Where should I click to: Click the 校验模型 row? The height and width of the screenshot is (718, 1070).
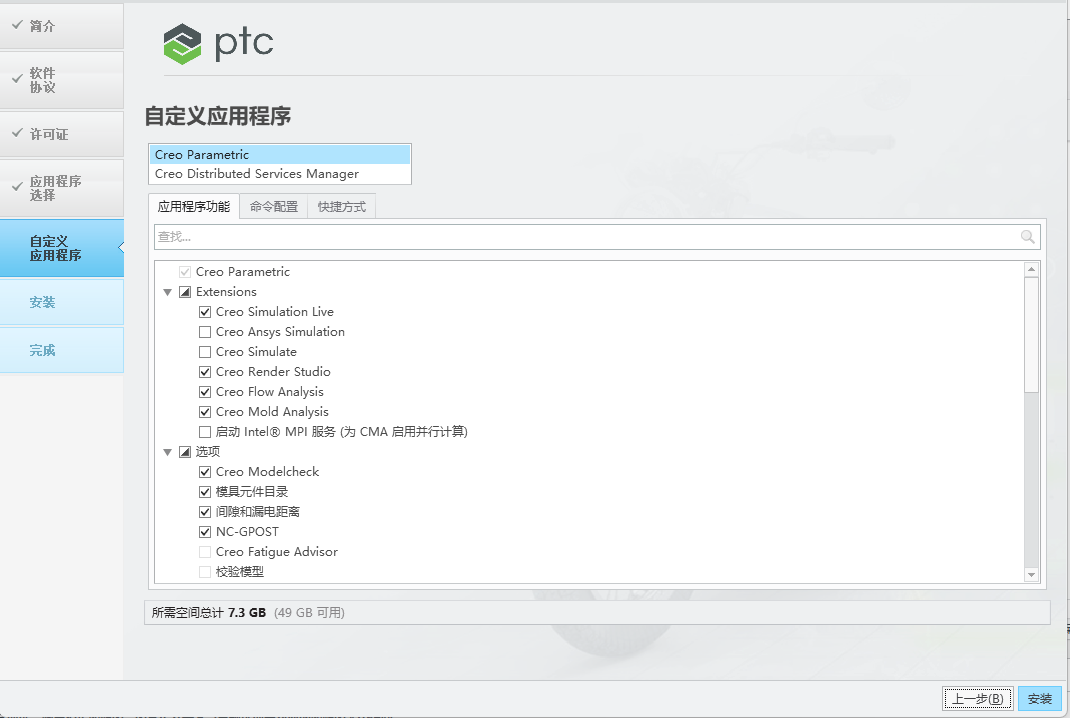[x=240, y=572]
